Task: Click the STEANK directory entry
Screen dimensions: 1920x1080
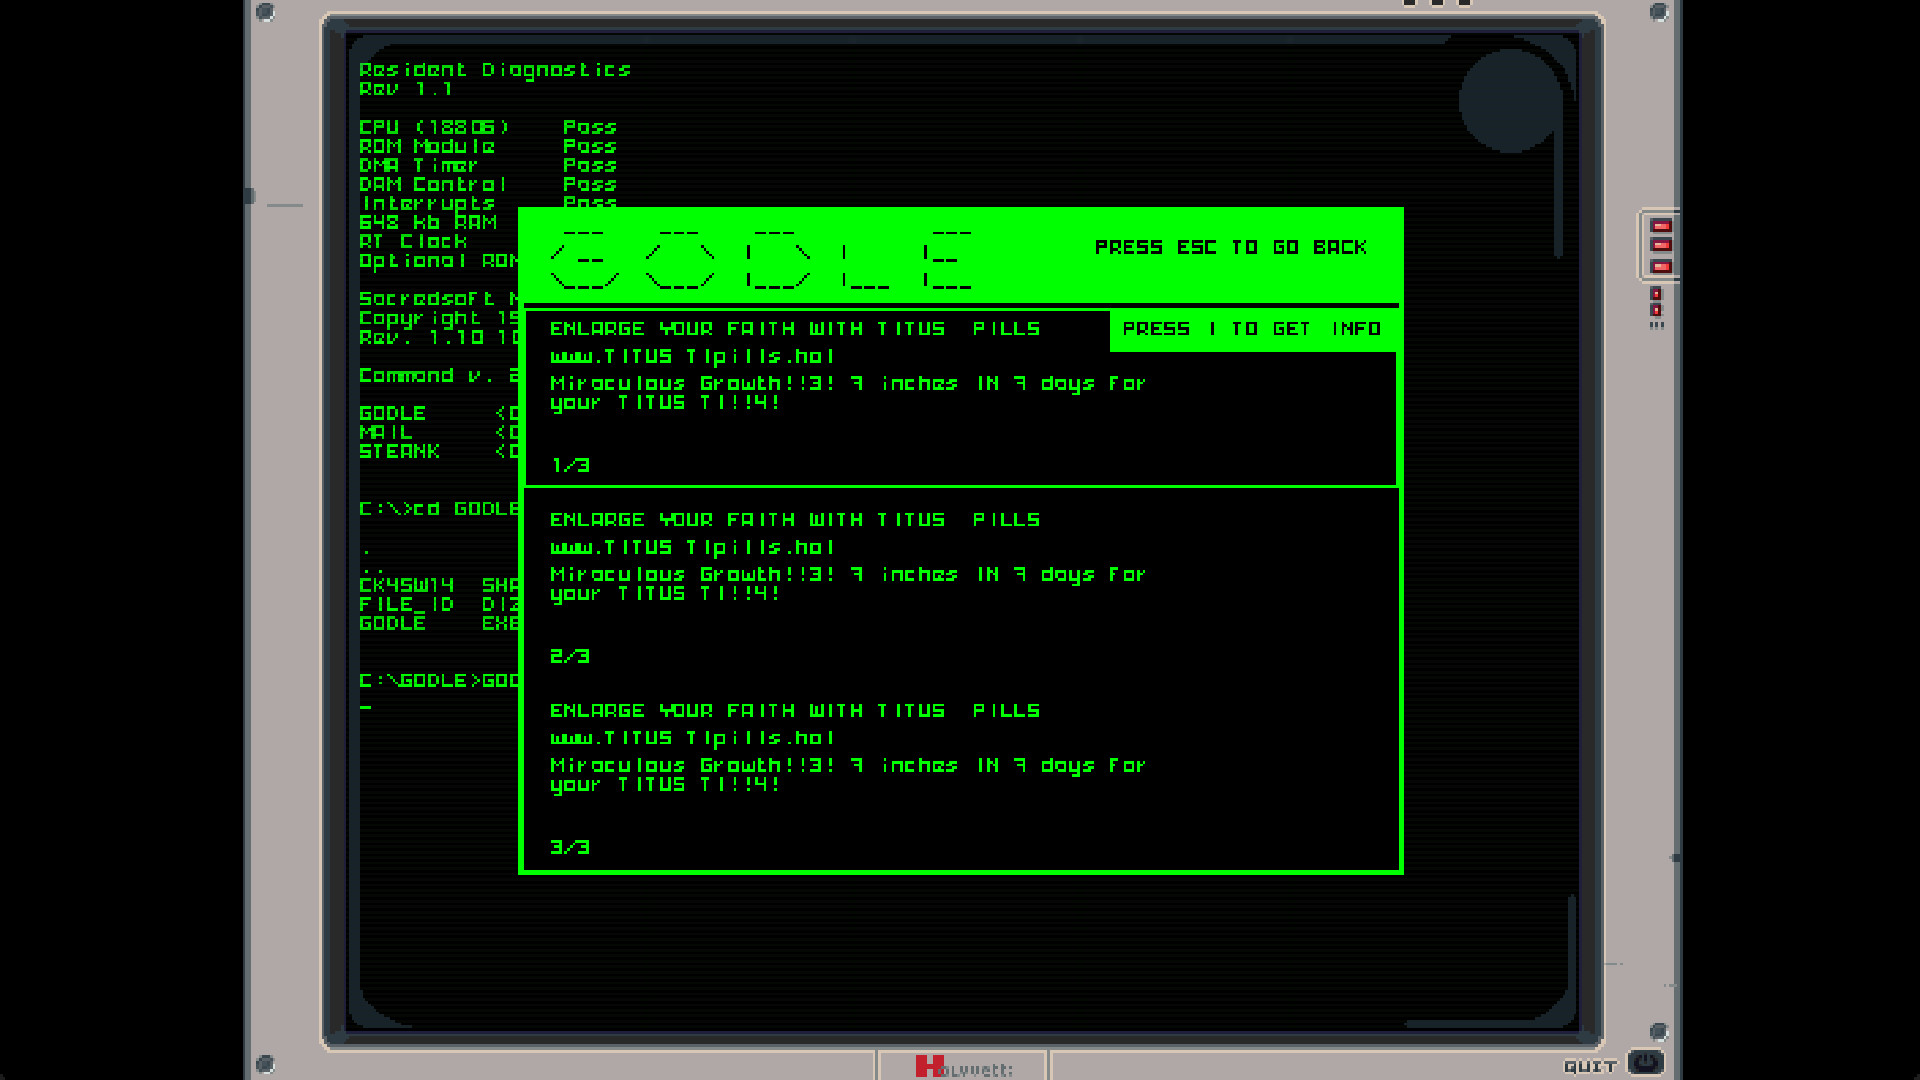Action: (x=400, y=451)
